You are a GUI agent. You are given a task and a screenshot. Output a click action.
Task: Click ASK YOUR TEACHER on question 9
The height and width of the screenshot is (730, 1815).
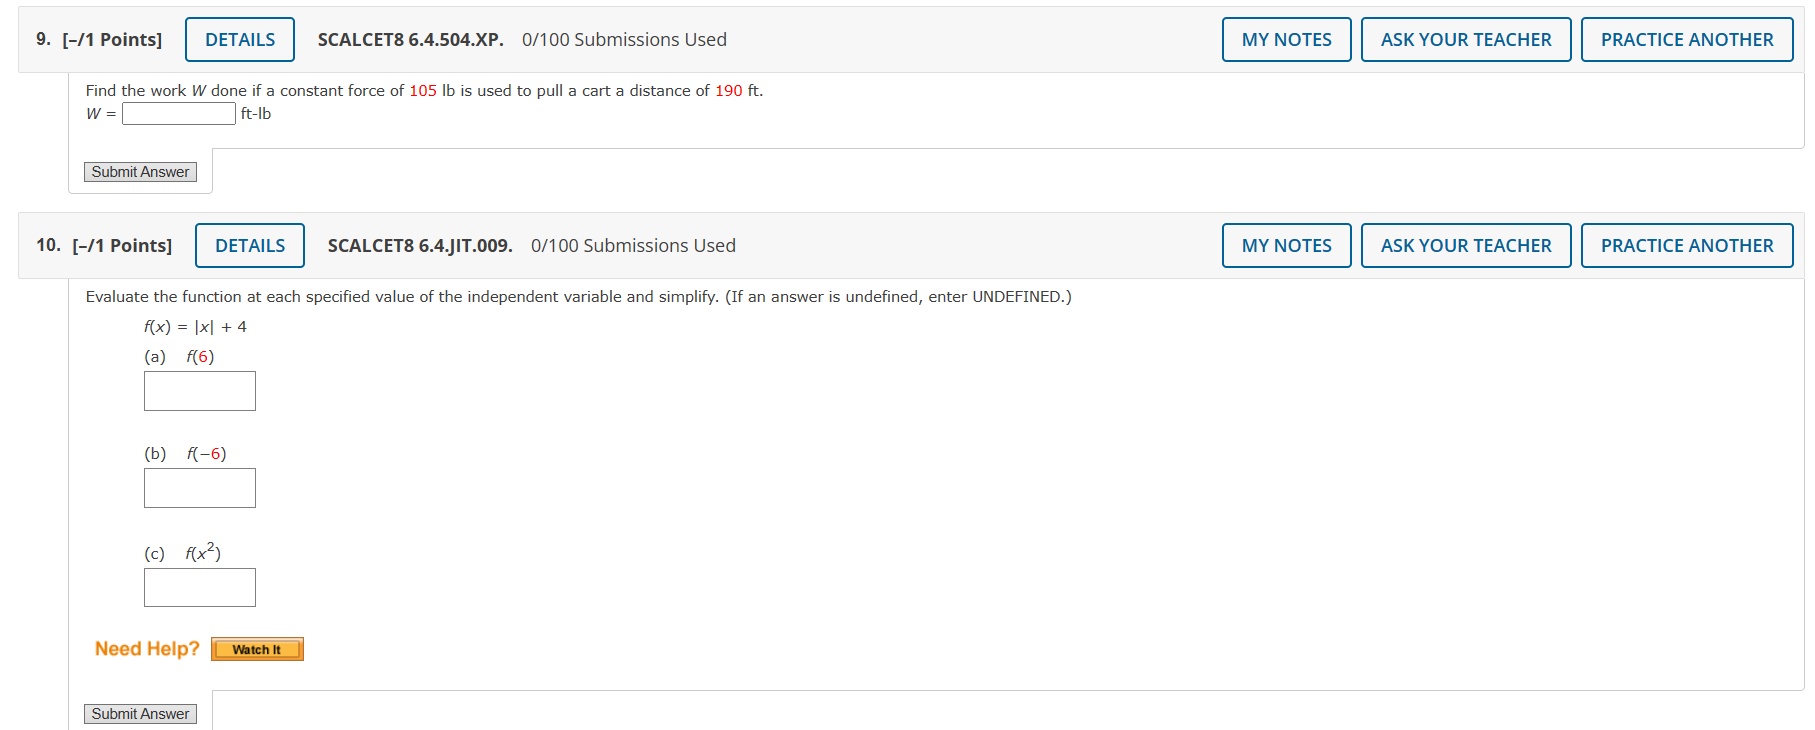[1466, 39]
